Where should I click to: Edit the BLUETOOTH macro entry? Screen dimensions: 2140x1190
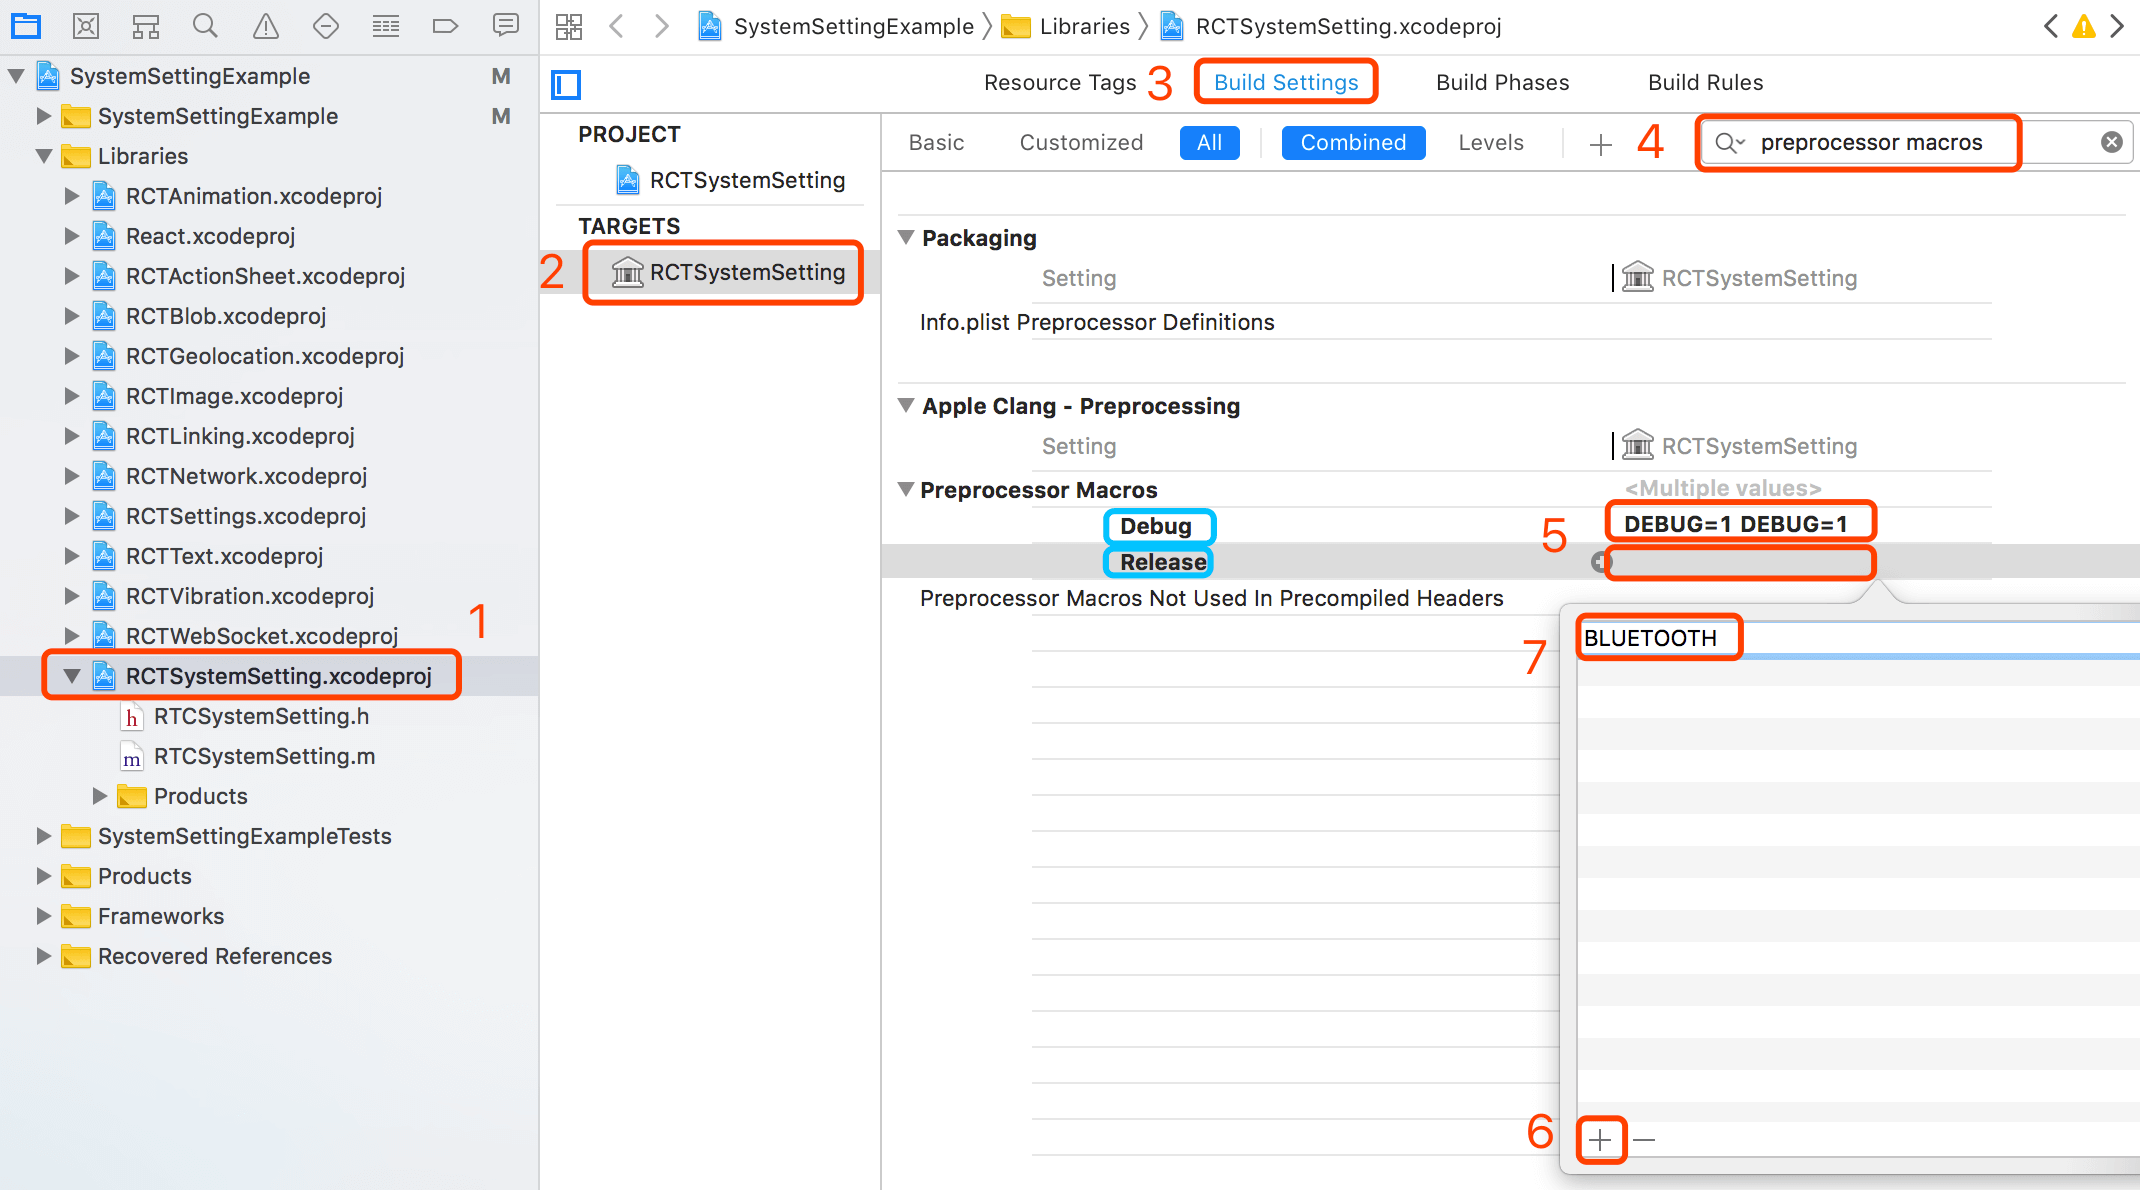pos(1651,638)
